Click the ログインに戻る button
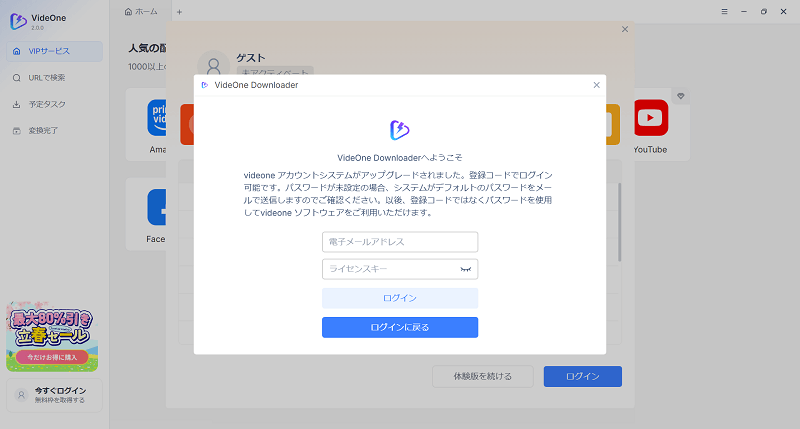Viewport: 800px width, 429px height. 400,327
